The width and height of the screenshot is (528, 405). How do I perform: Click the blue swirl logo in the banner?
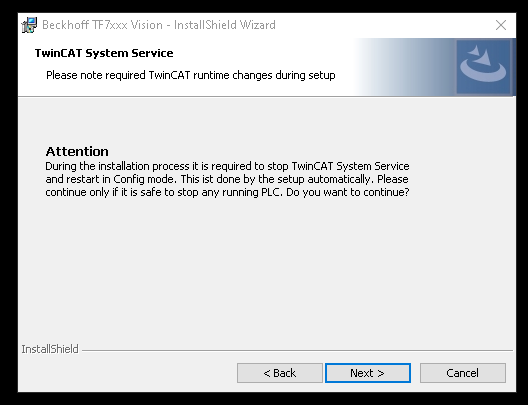[483, 67]
